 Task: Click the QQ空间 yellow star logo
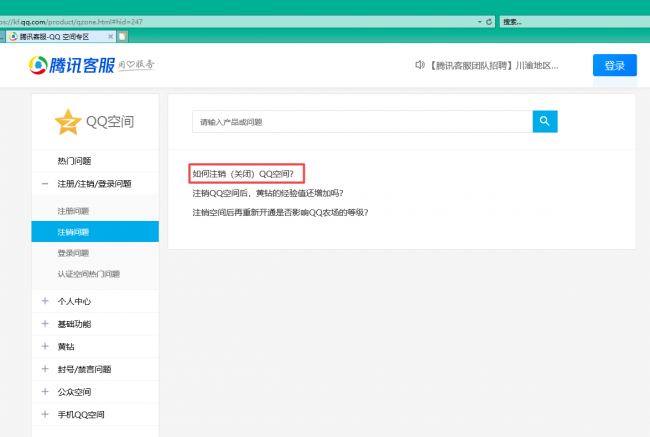tap(68, 122)
